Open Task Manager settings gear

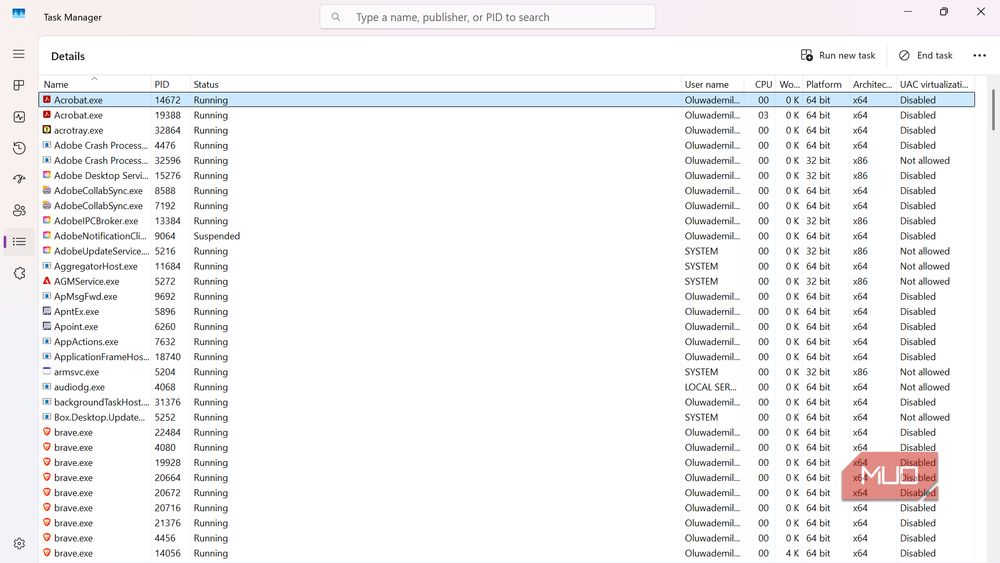[19, 543]
